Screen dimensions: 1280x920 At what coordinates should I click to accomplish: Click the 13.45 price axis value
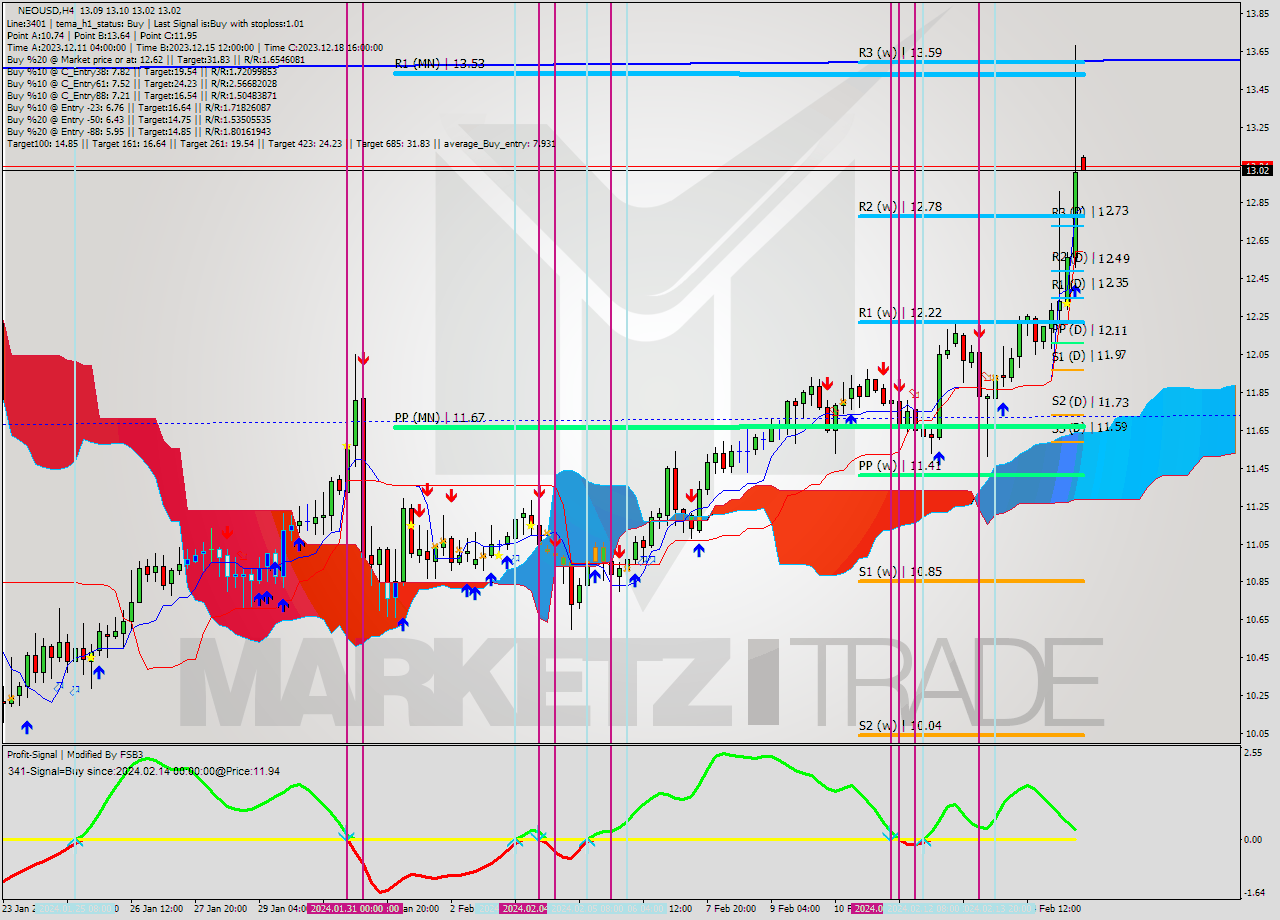tap(1257, 89)
